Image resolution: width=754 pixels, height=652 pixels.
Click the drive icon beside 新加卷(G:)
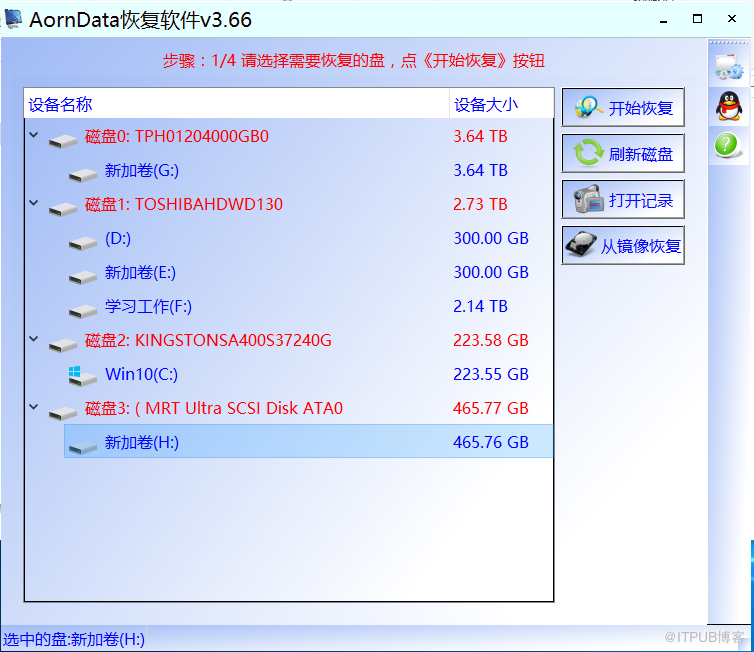[x=83, y=175]
